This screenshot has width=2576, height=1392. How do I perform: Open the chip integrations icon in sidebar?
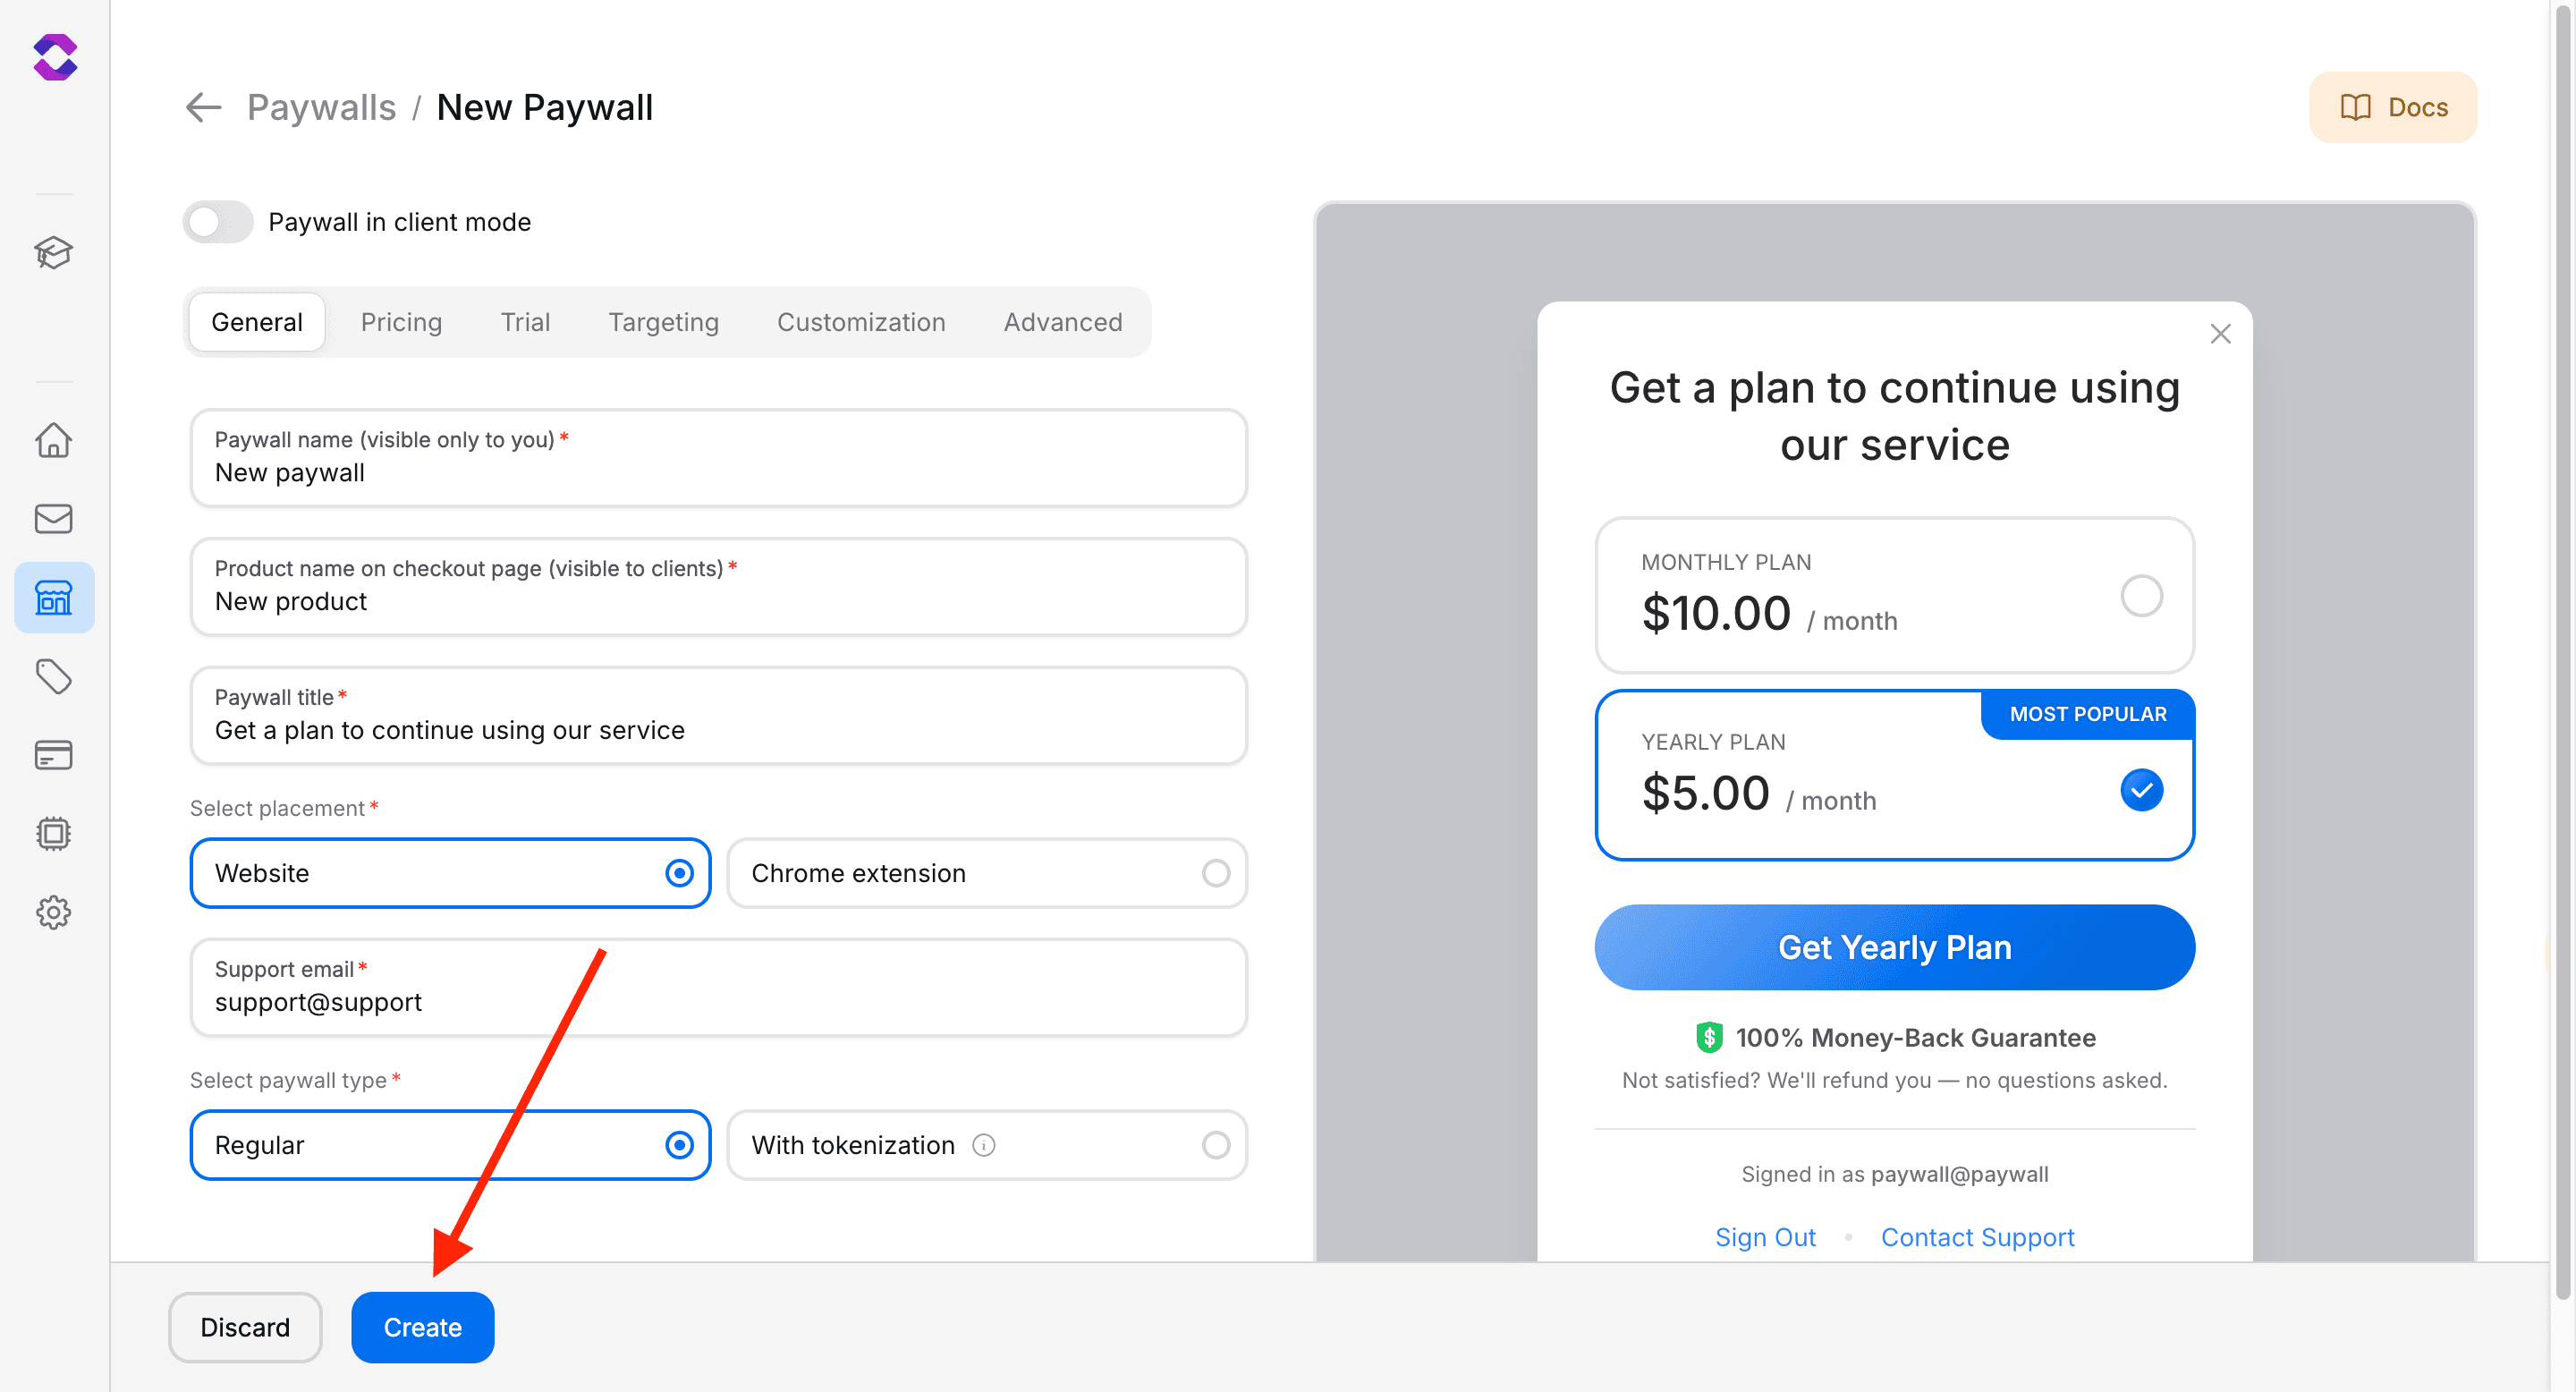53,834
